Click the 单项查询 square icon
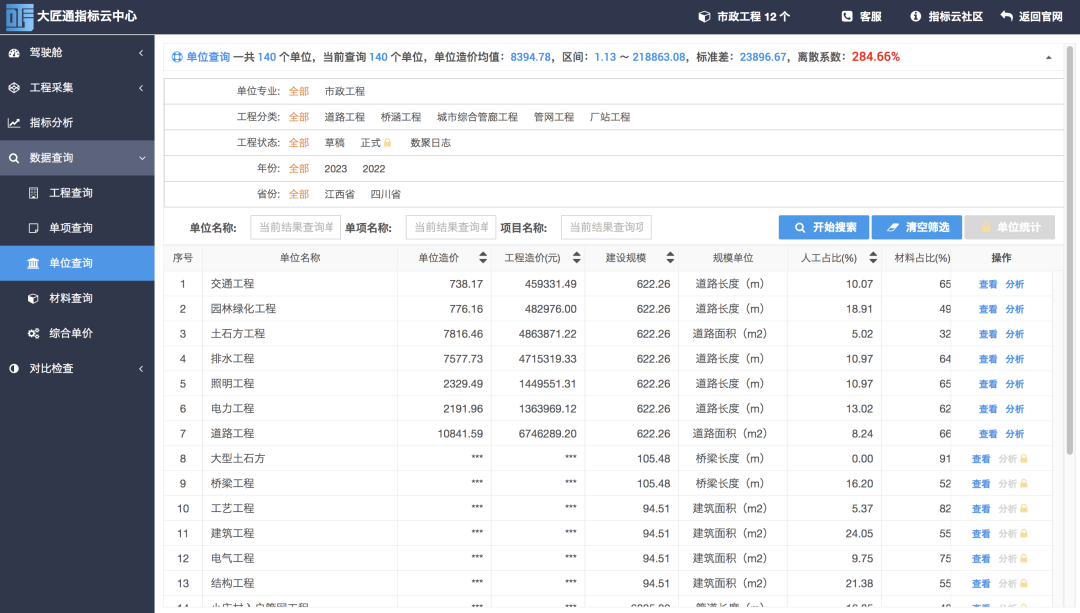Viewport: 1080px width, 613px height. pos(33,228)
